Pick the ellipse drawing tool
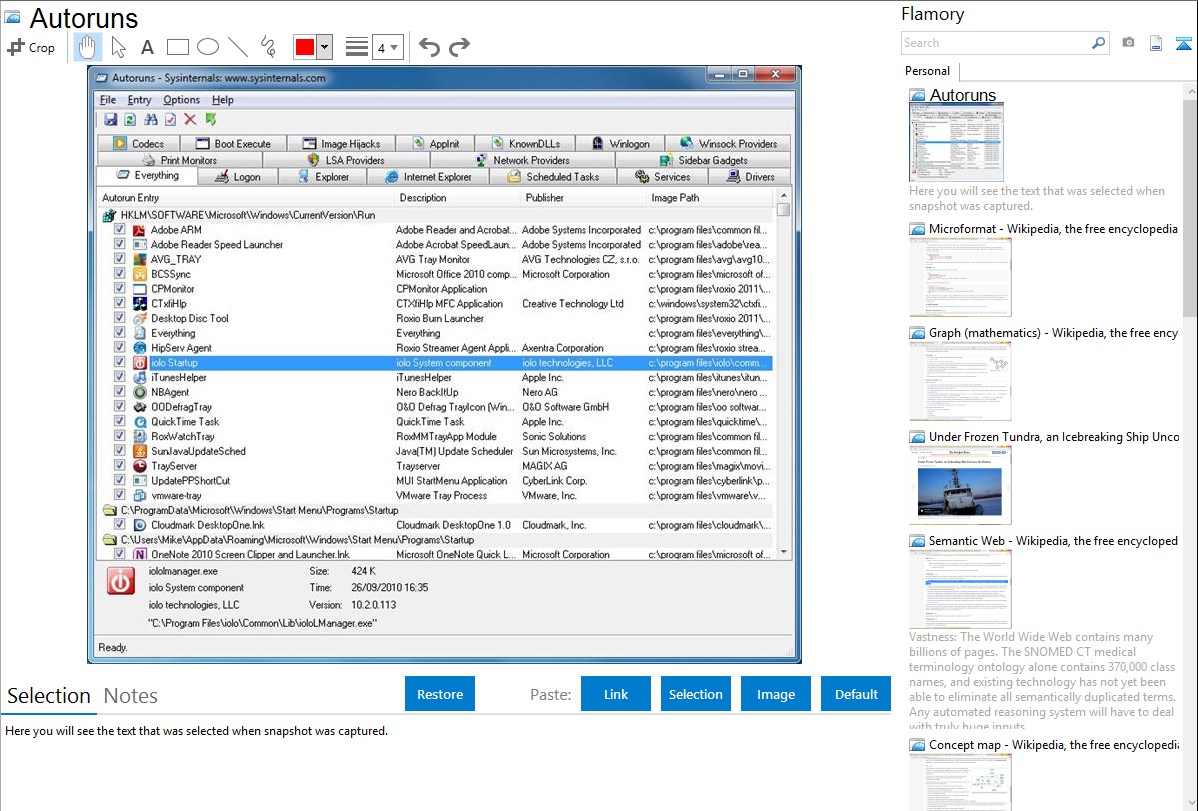Viewport: 1198px width, 811px height. (x=208, y=47)
